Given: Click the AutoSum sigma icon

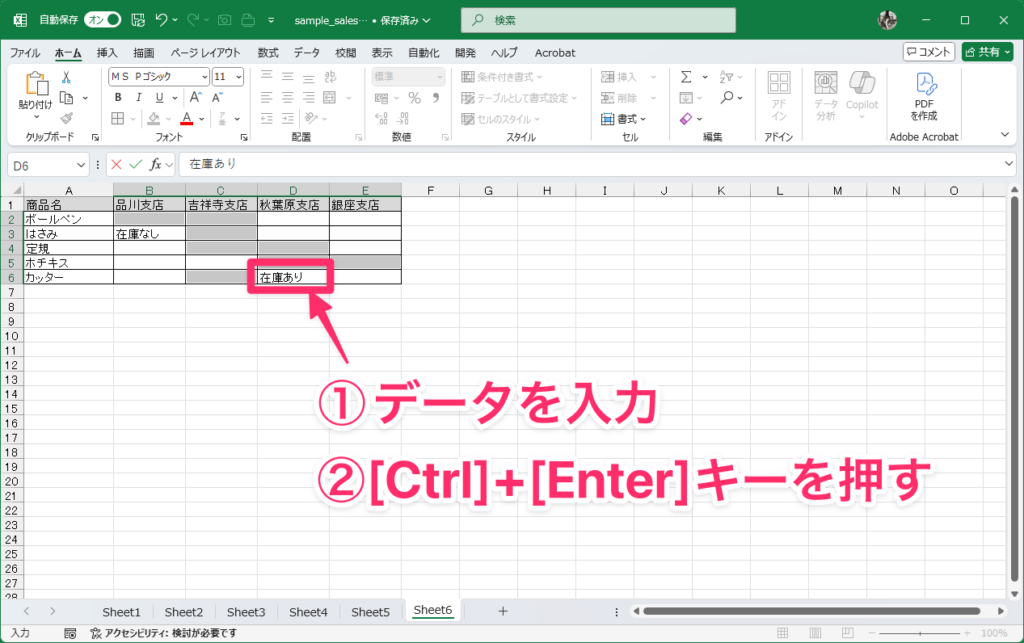Looking at the screenshot, I should point(686,77).
